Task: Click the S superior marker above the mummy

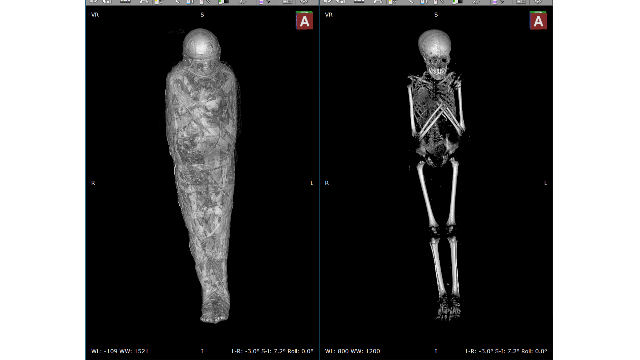Action: (x=202, y=15)
